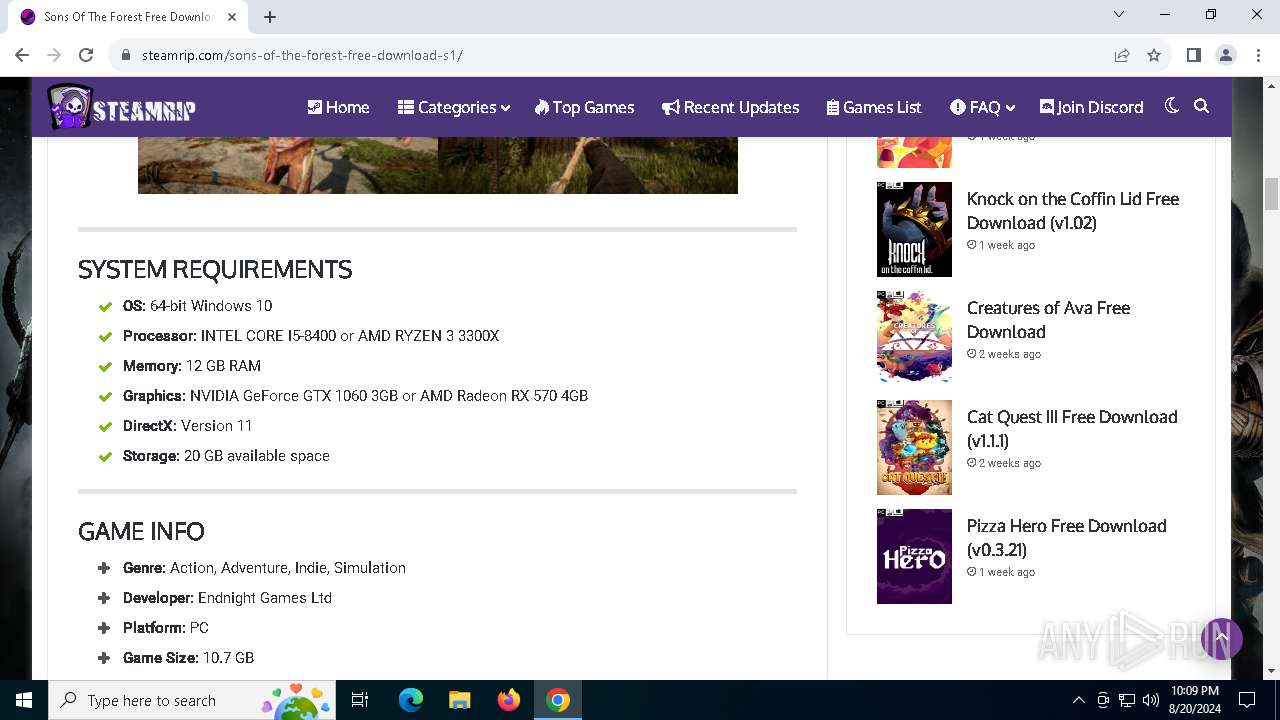Click the Graphics requirement line
This screenshot has height=720, width=1280.
pyautogui.click(x=355, y=396)
